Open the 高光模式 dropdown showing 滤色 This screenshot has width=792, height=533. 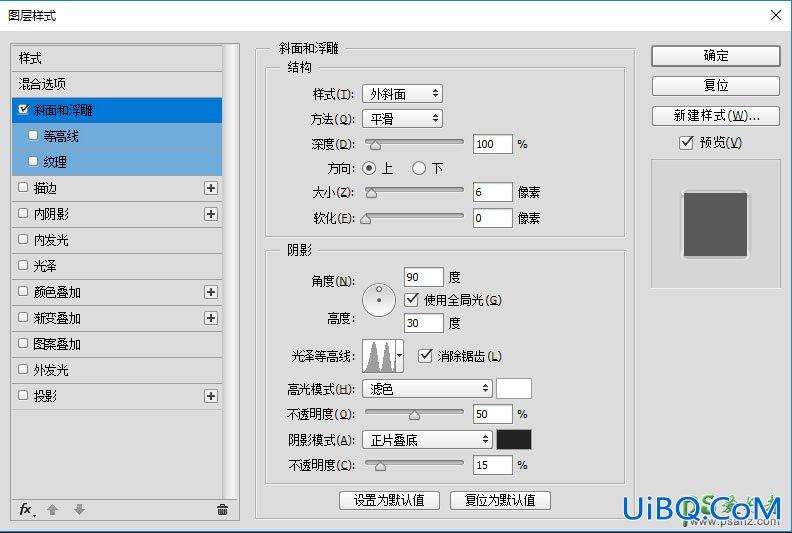click(427, 389)
